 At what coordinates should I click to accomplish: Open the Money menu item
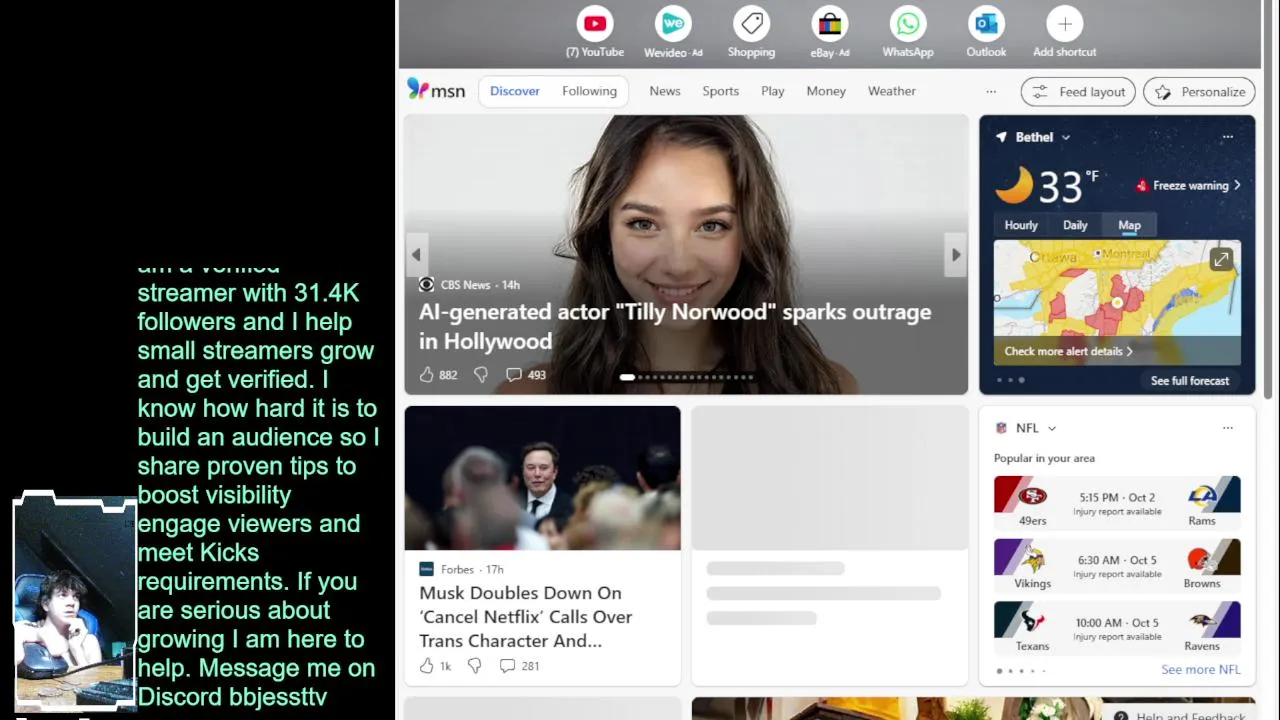(x=826, y=91)
